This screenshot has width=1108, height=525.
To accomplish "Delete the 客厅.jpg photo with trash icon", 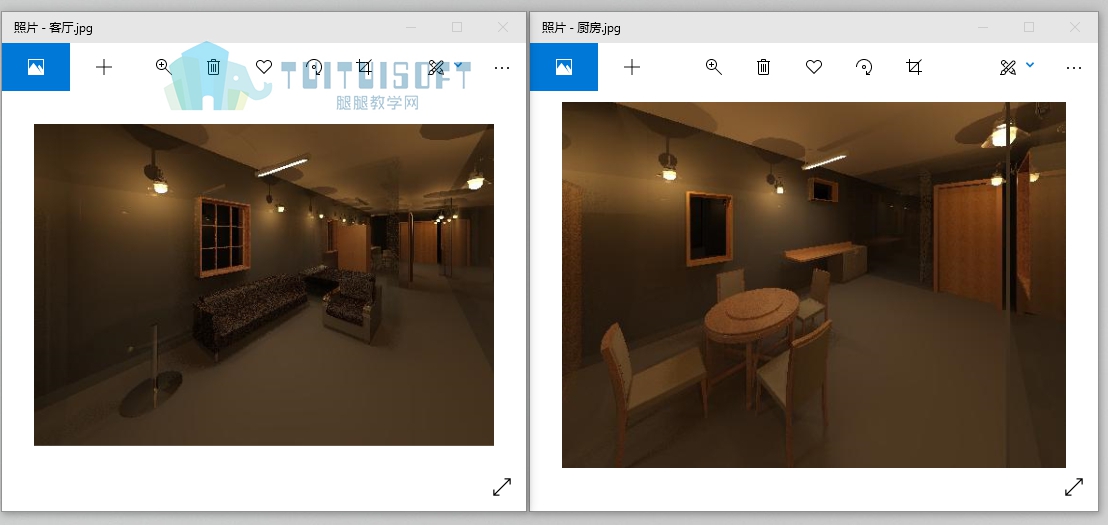I will click(213, 67).
